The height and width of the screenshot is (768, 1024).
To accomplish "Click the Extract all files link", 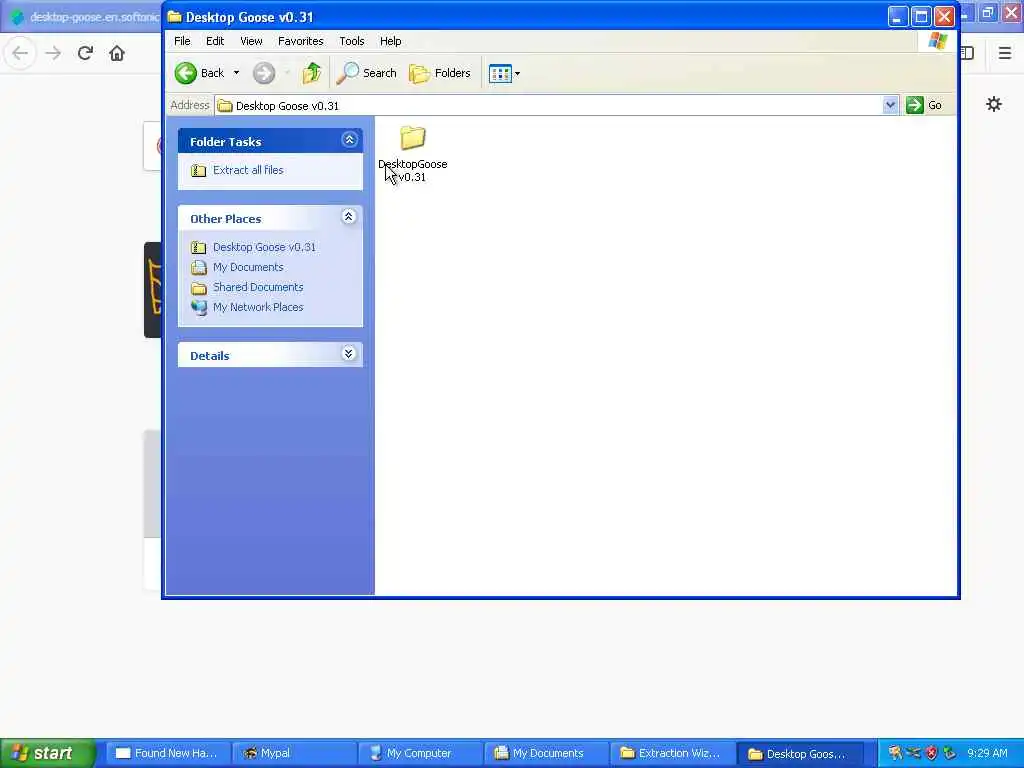I will [248, 170].
